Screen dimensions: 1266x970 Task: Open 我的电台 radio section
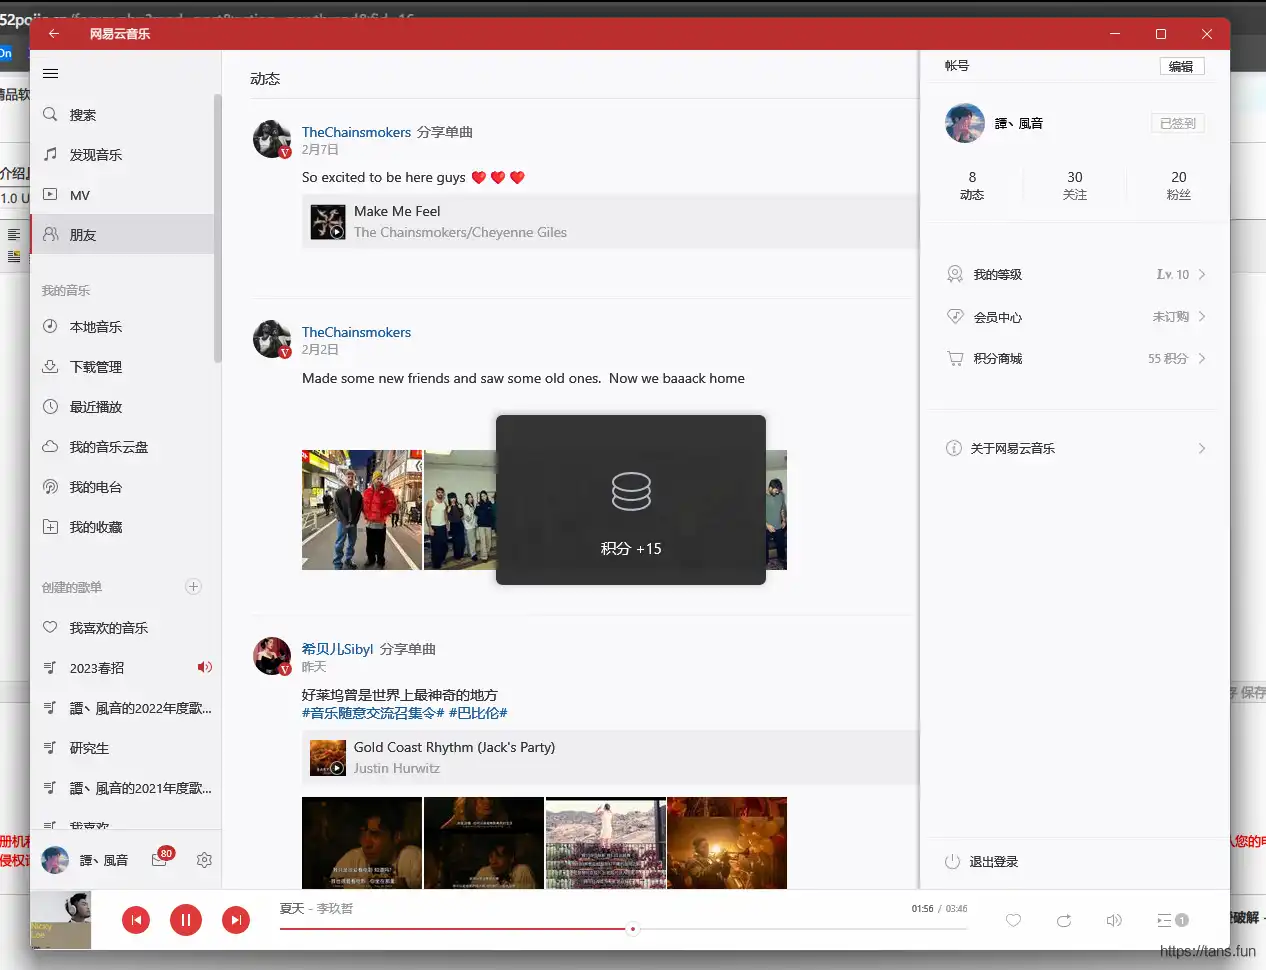coord(122,487)
